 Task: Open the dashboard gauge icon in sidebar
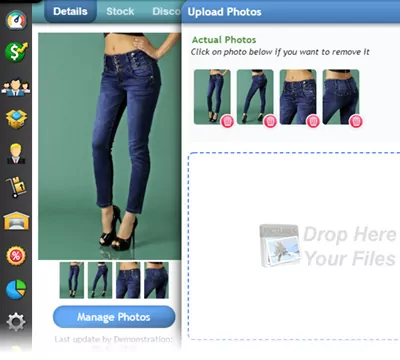point(16,20)
